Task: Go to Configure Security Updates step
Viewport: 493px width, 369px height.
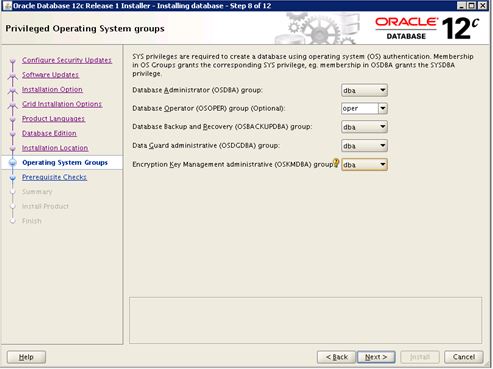Action: pos(67,60)
